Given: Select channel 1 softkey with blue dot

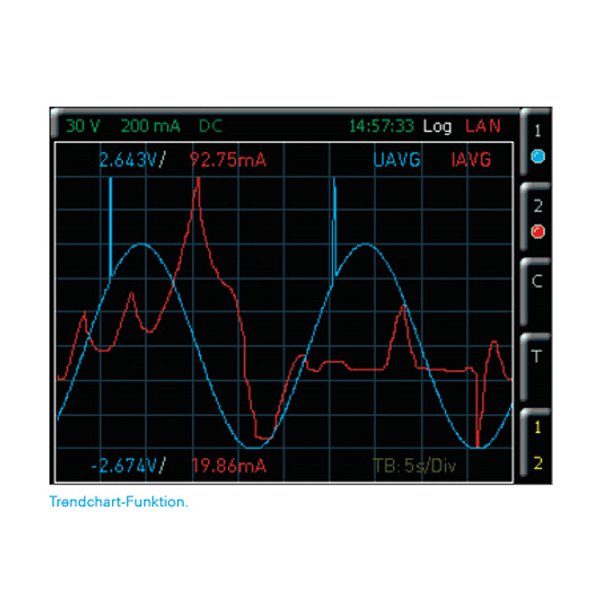Looking at the screenshot, I should pos(537,143).
